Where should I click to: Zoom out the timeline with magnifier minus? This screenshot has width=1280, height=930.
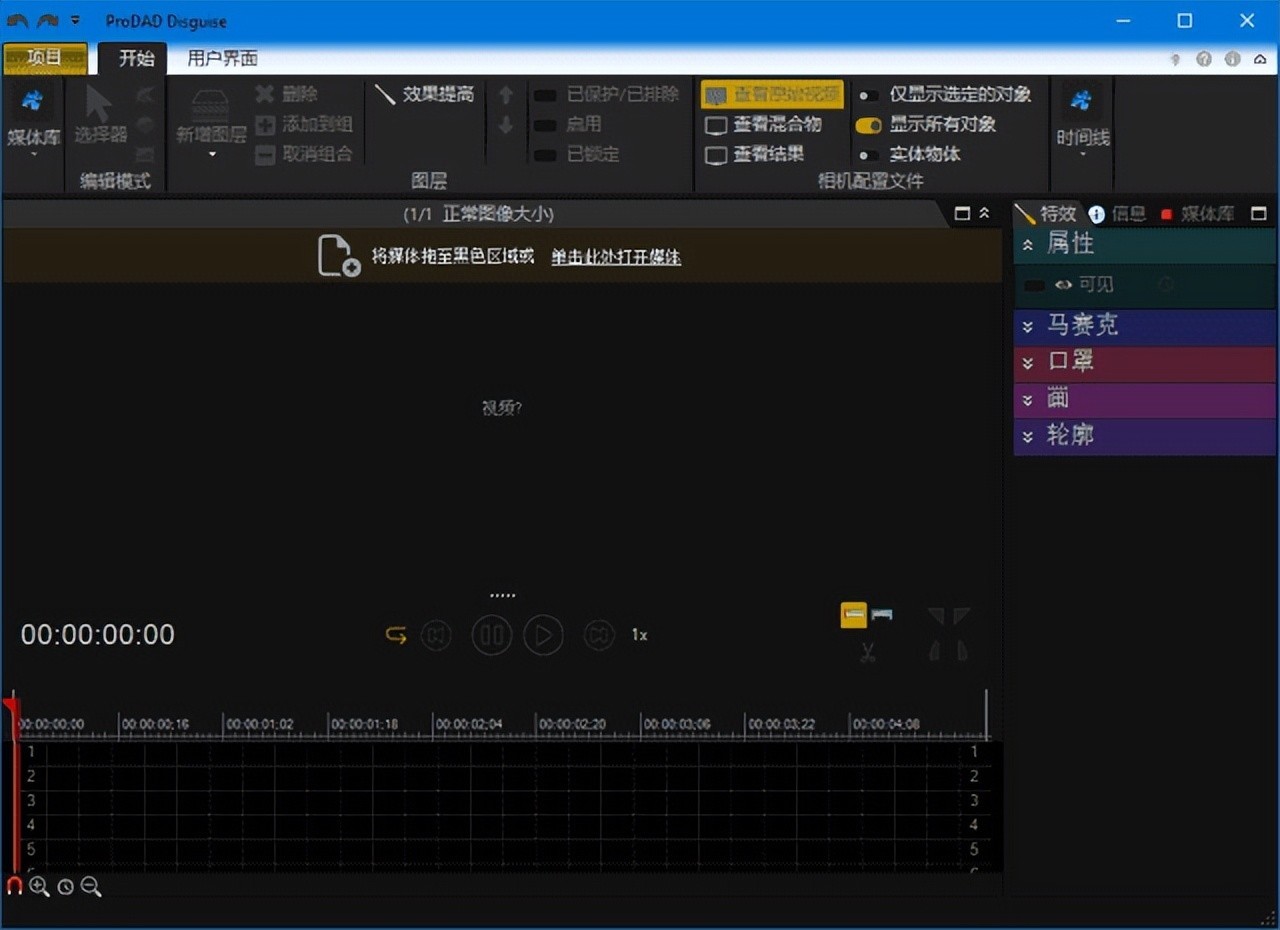(x=91, y=886)
